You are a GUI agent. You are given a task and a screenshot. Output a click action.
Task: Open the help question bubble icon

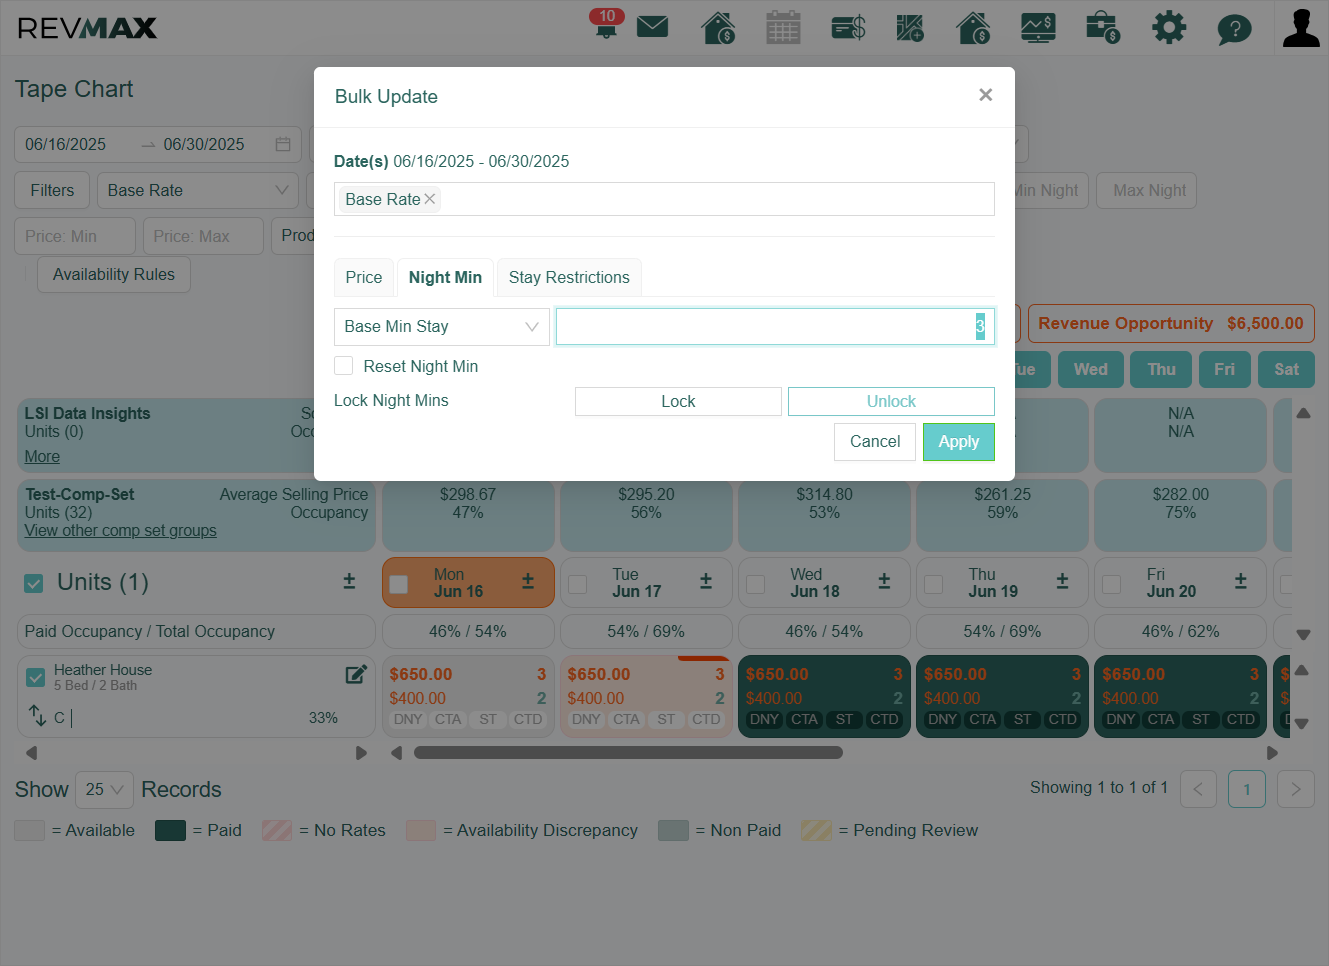[x=1234, y=28]
